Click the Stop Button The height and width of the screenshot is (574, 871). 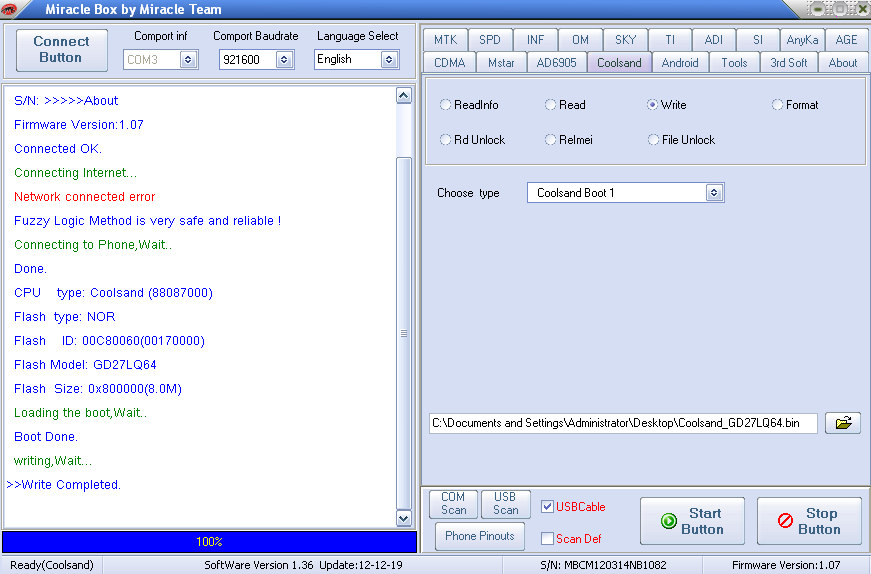pos(809,521)
